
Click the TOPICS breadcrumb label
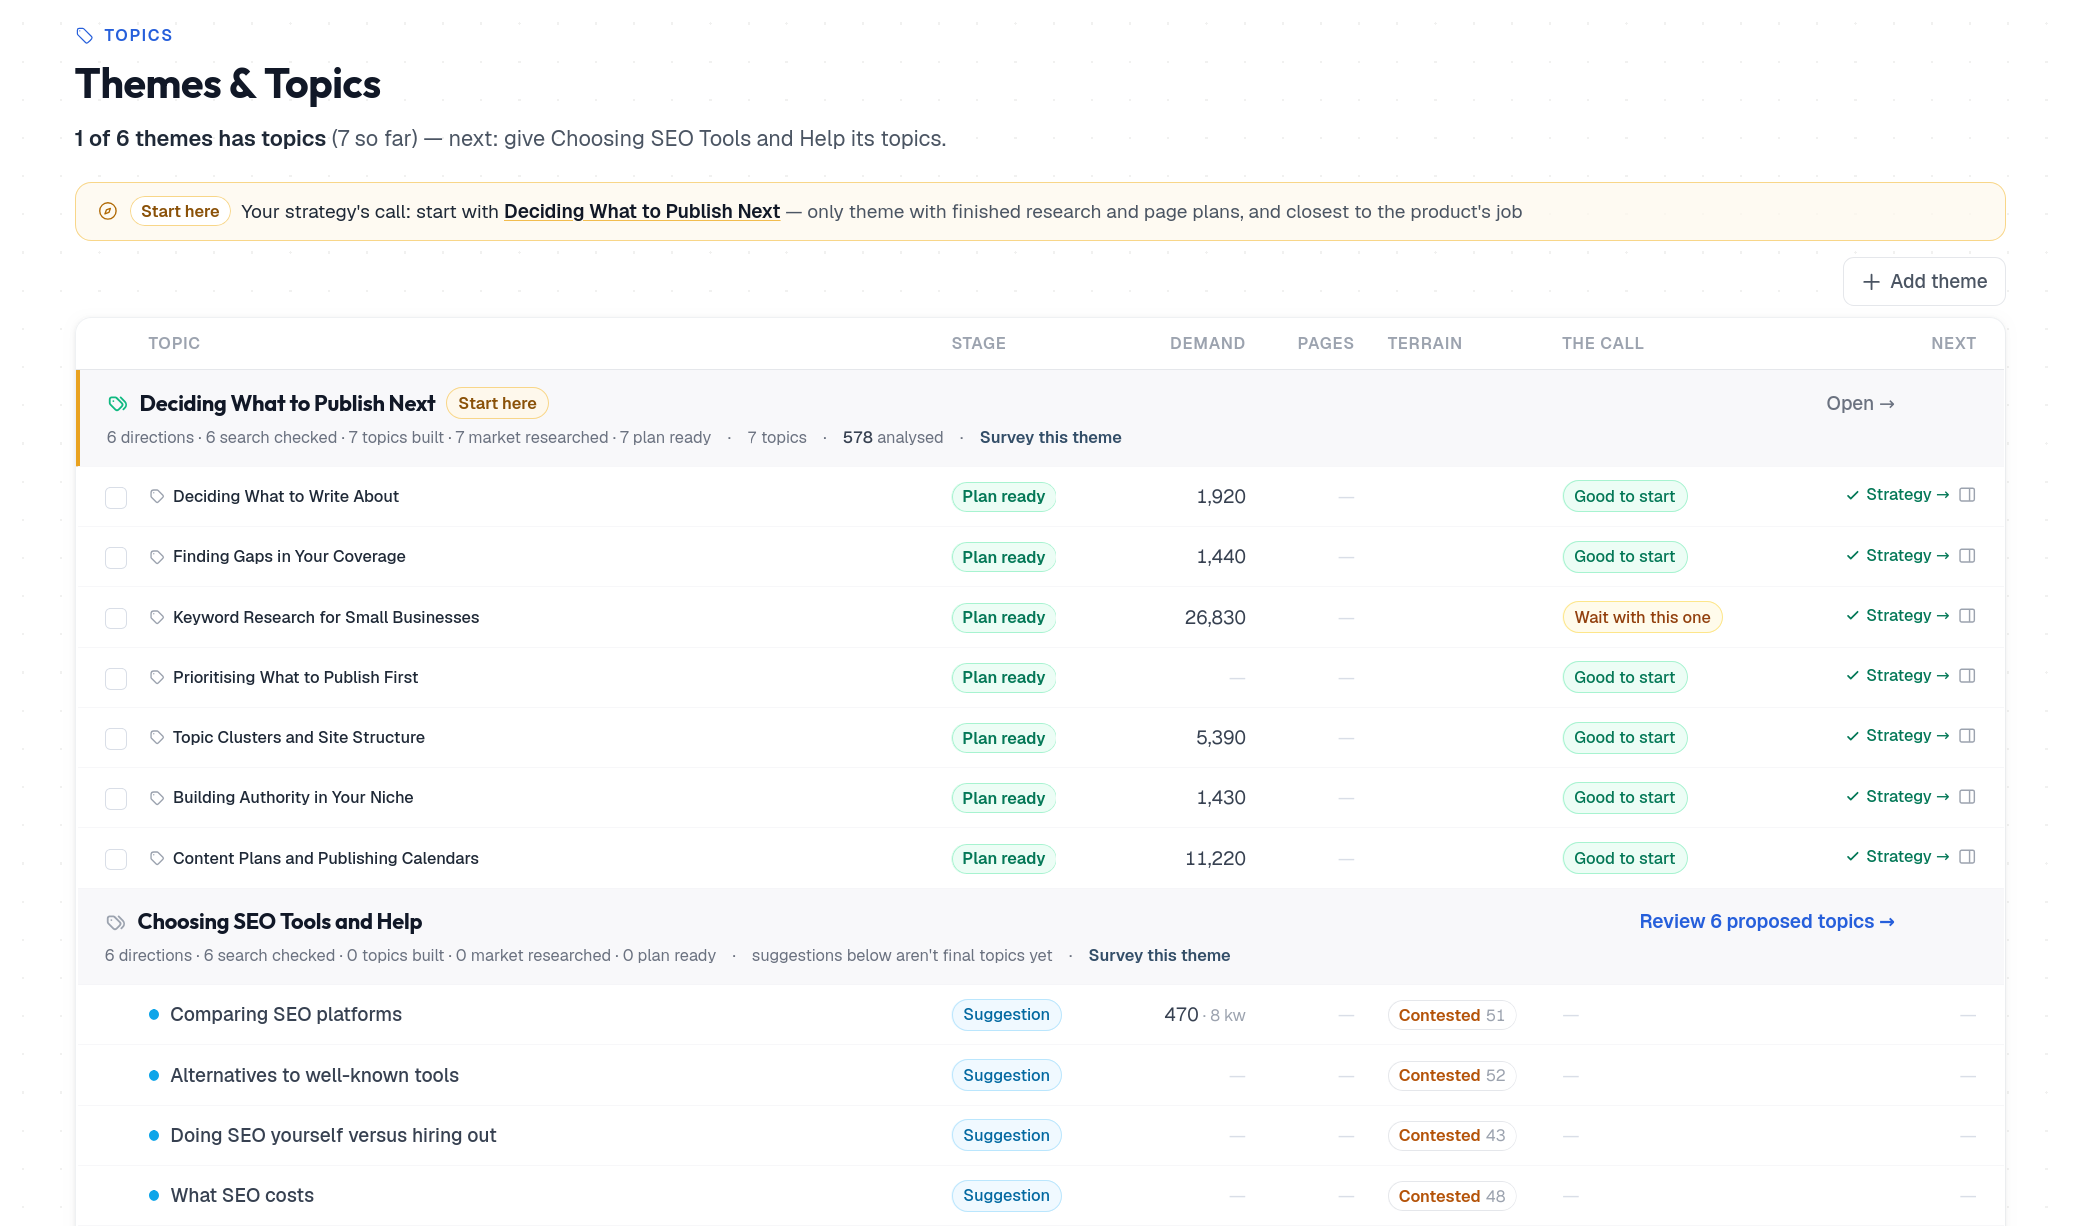(x=138, y=35)
